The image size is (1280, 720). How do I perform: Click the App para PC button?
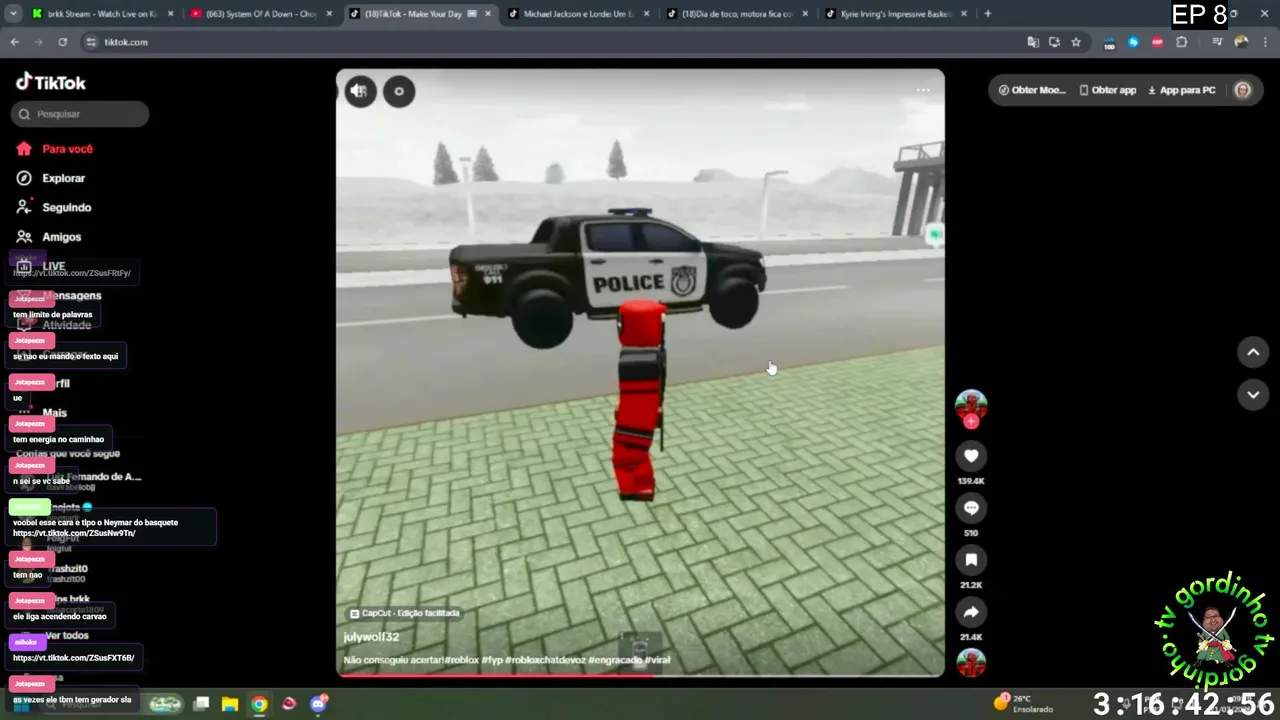coord(1182,90)
